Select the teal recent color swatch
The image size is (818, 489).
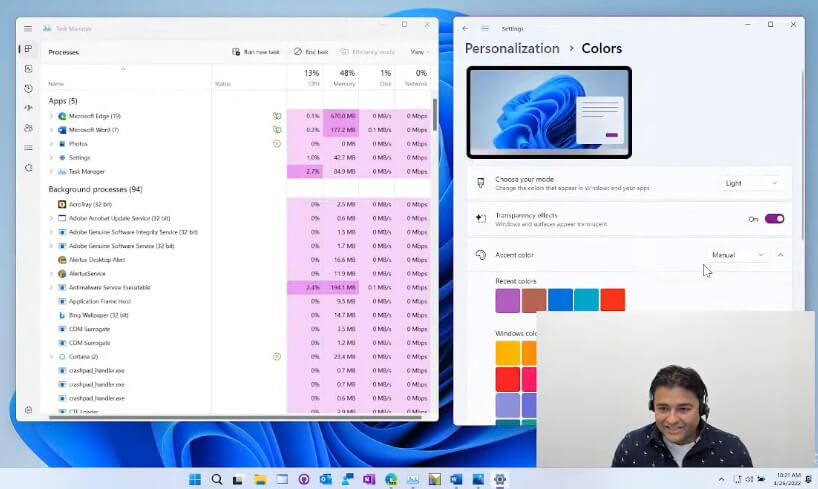[586, 300]
